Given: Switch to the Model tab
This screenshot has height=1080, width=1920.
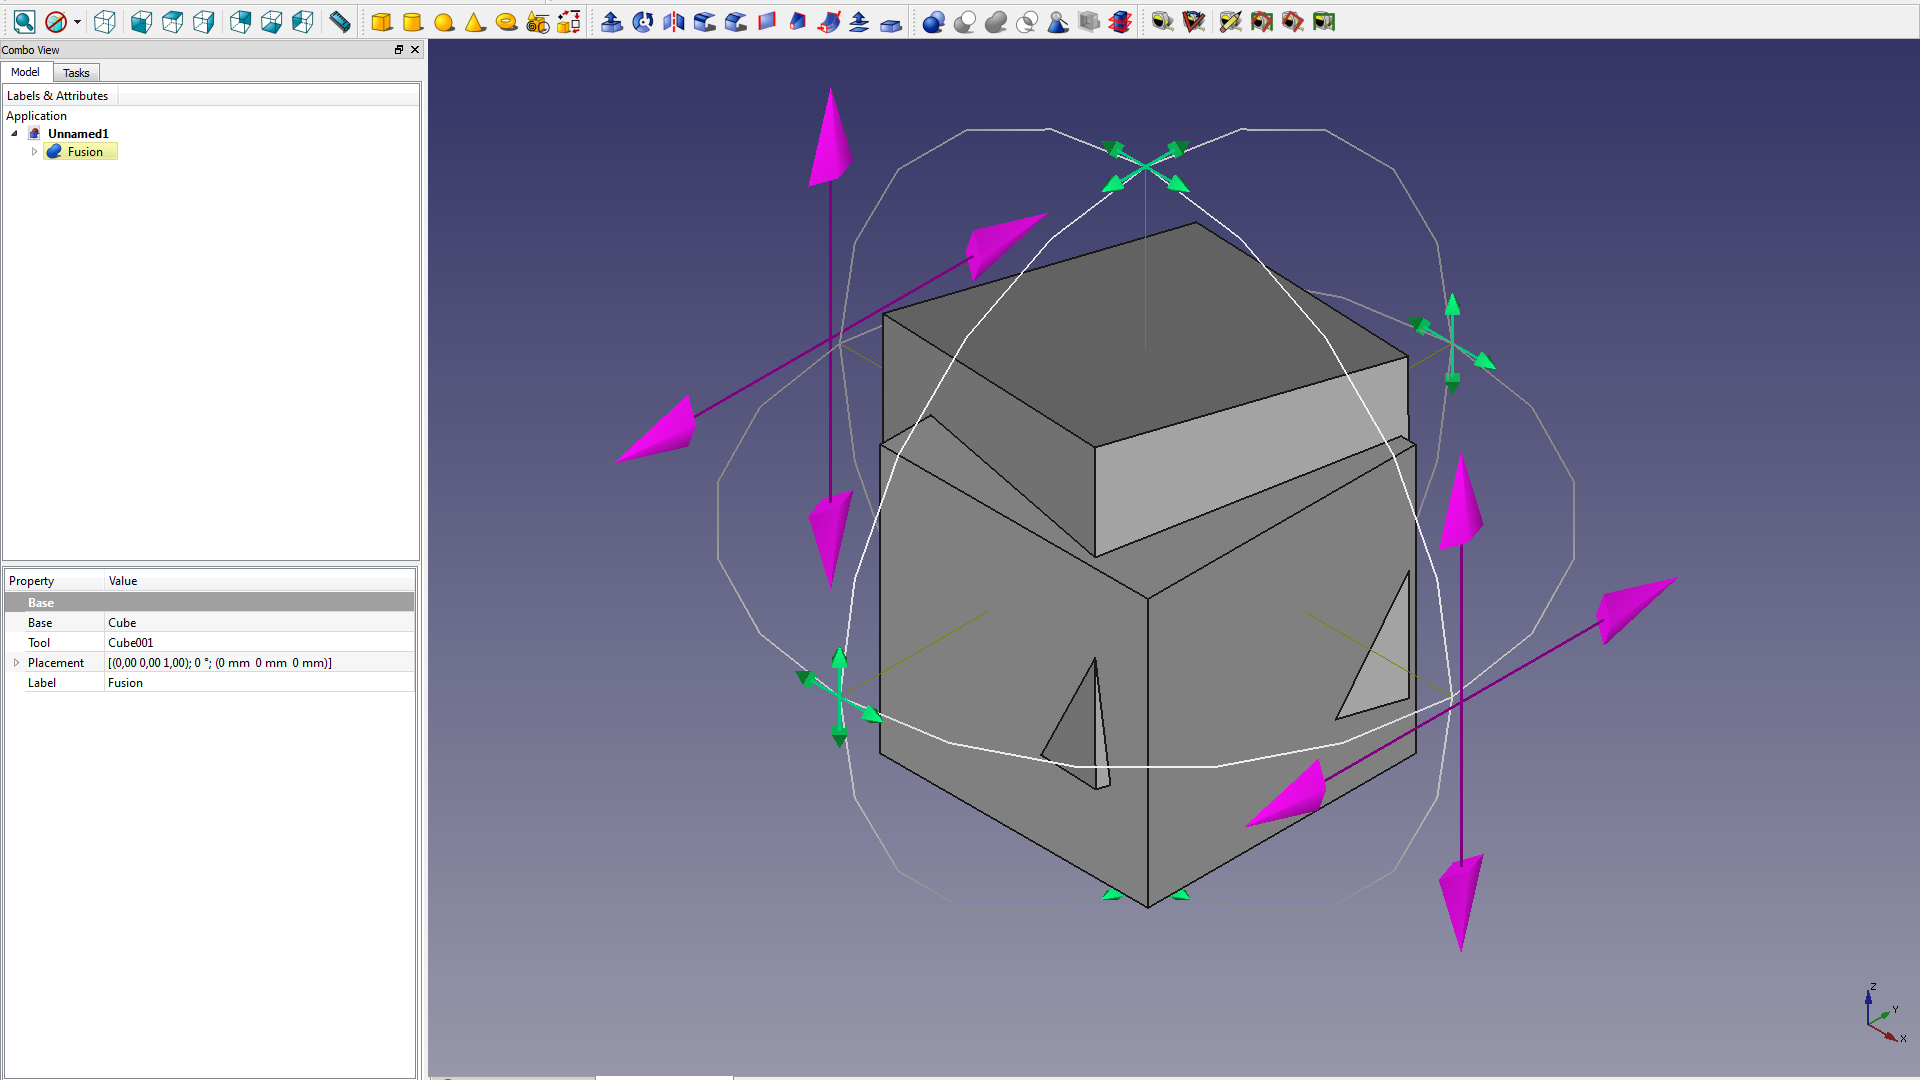Looking at the screenshot, I should 26,72.
